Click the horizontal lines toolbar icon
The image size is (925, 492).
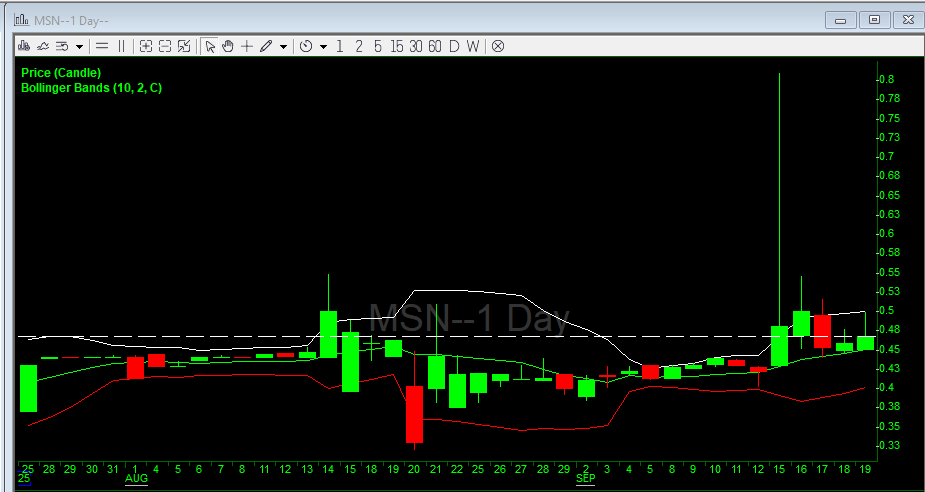[102, 46]
